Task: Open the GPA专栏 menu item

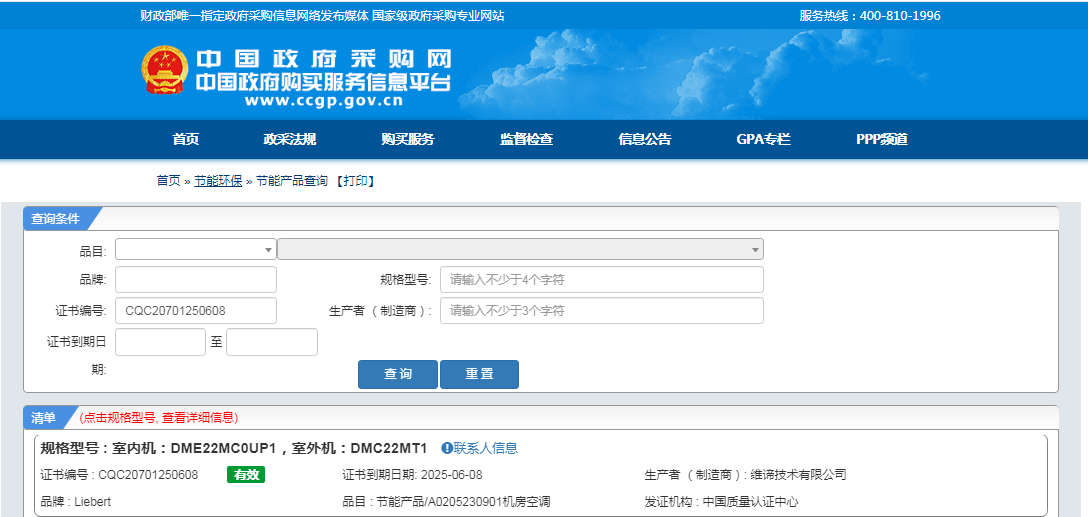Action: coord(763,139)
